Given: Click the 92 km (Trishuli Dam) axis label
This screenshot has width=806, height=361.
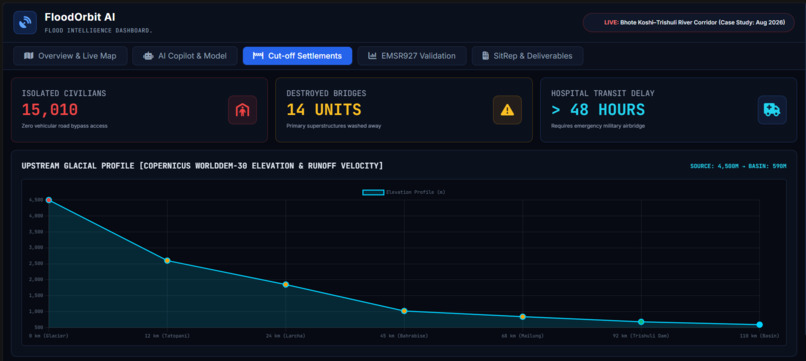Looking at the screenshot, I should (x=642, y=336).
